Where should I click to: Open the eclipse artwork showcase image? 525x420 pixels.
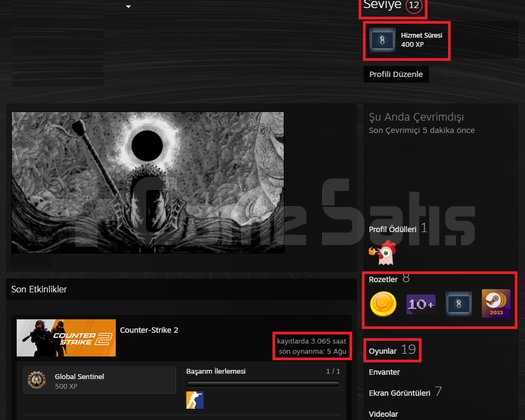(148, 183)
